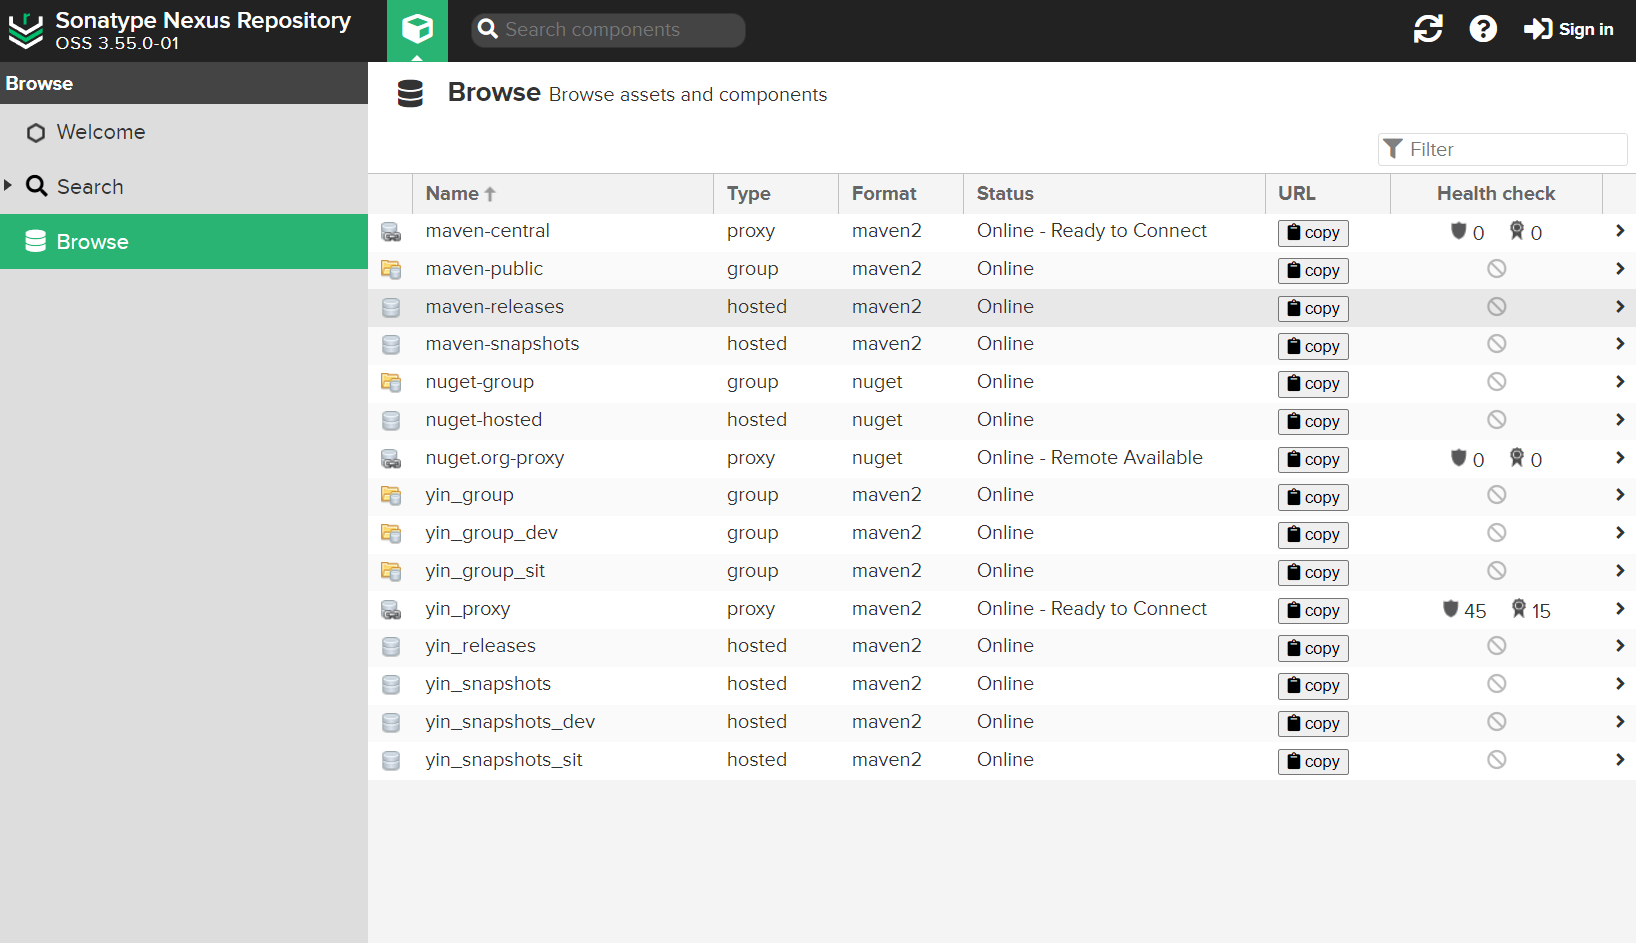Open yin_releases row chevron
The image size is (1636, 943).
pyautogui.click(x=1619, y=646)
